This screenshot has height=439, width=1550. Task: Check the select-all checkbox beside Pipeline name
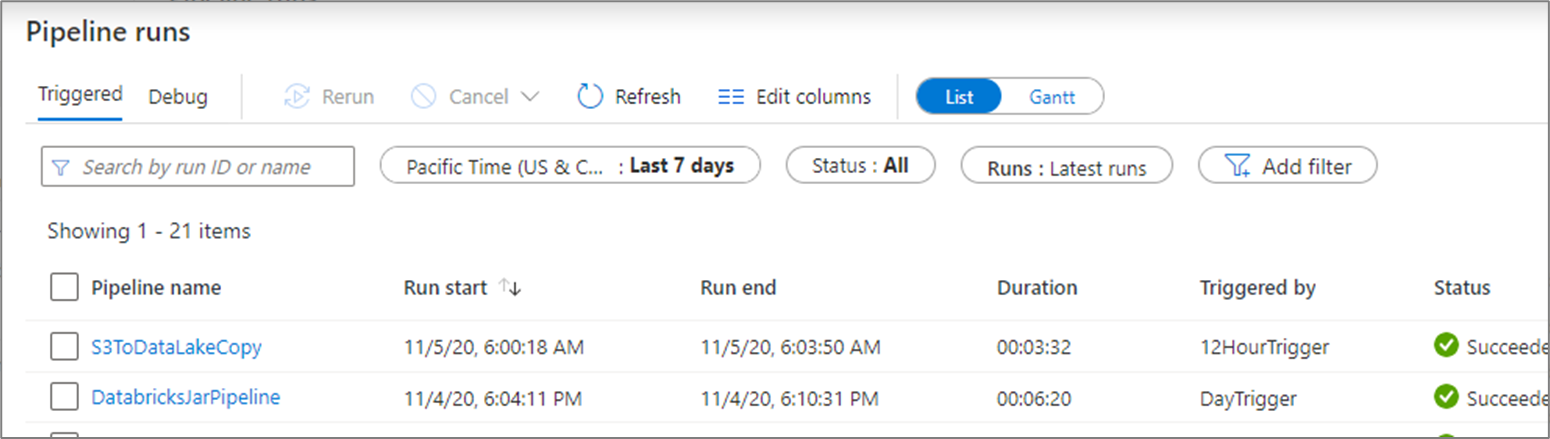coord(64,288)
